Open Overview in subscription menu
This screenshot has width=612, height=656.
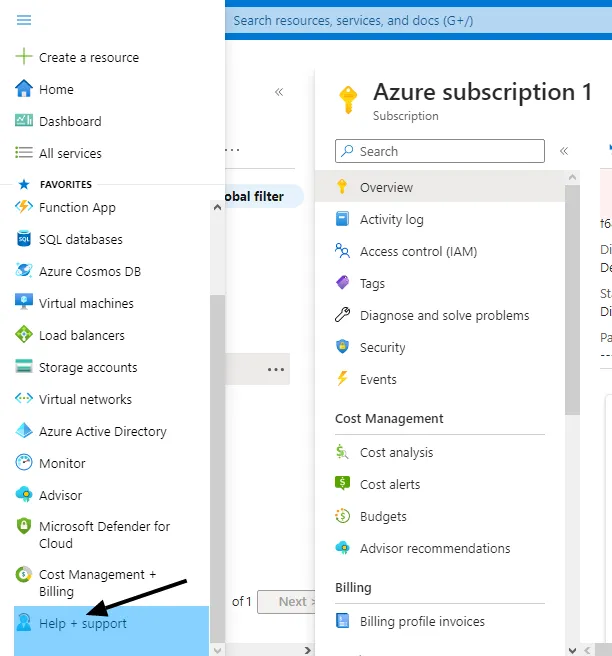tap(439, 187)
